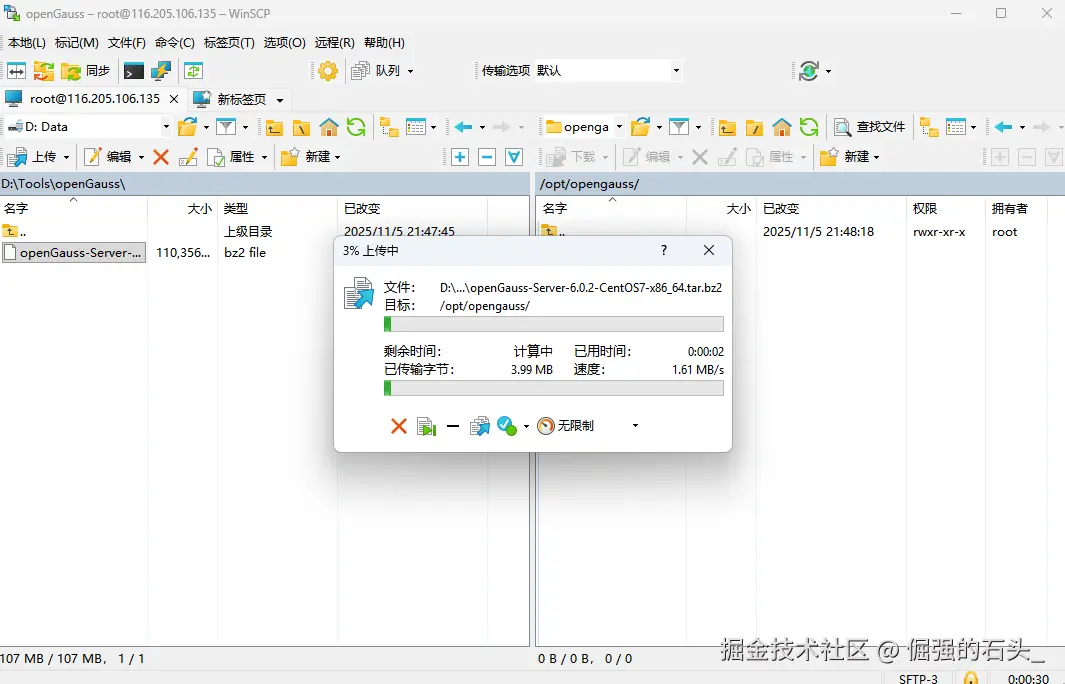This screenshot has height=684, width=1065.
Task: Open the 标记(M) menu
Action: click(x=77, y=43)
